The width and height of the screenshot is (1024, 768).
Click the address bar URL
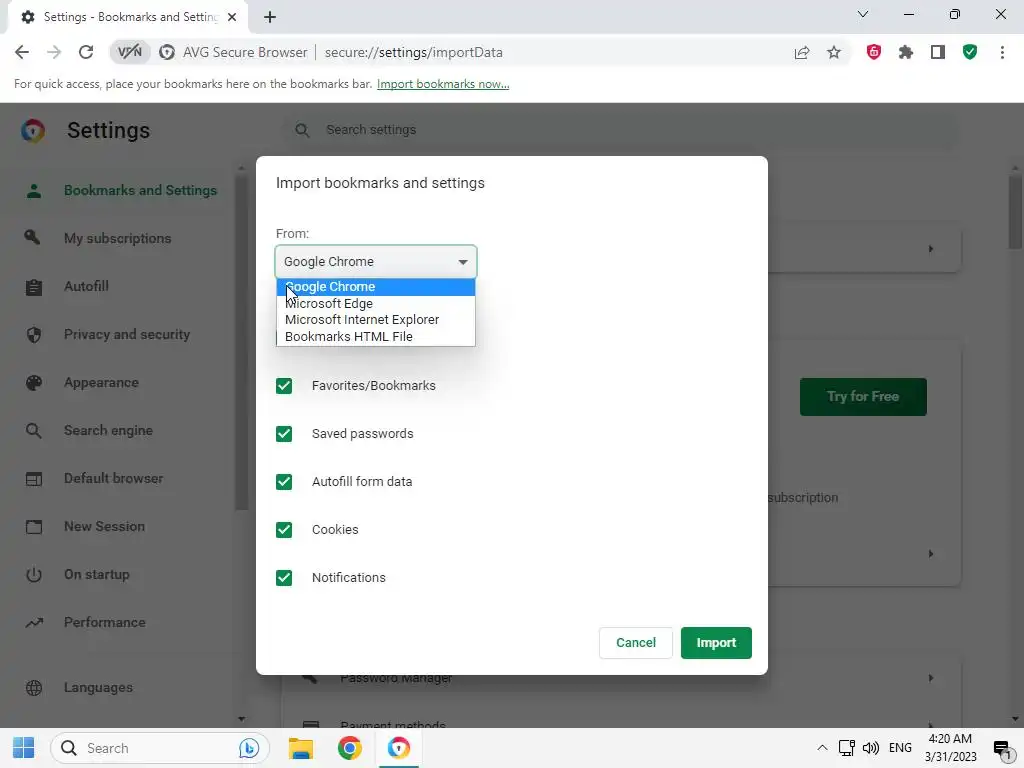(413, 52)
